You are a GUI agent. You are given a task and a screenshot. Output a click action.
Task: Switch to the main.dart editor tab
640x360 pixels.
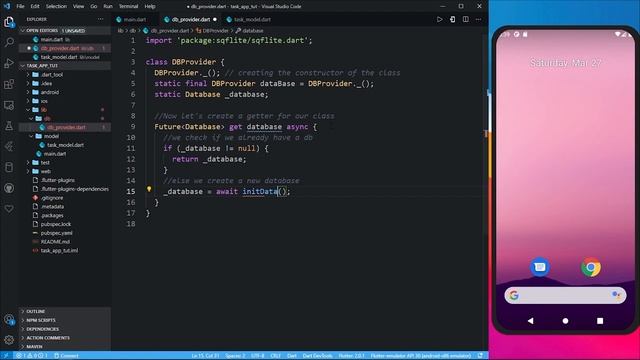coord(135,19)
